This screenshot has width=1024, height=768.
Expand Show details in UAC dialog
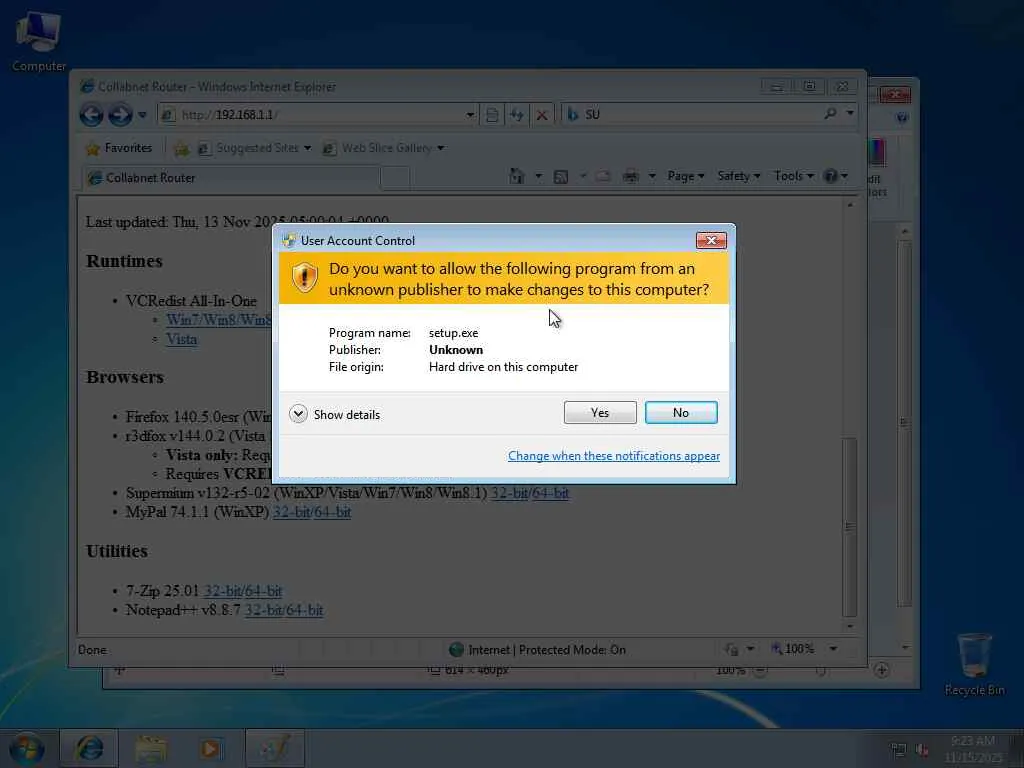coord(334,414)
